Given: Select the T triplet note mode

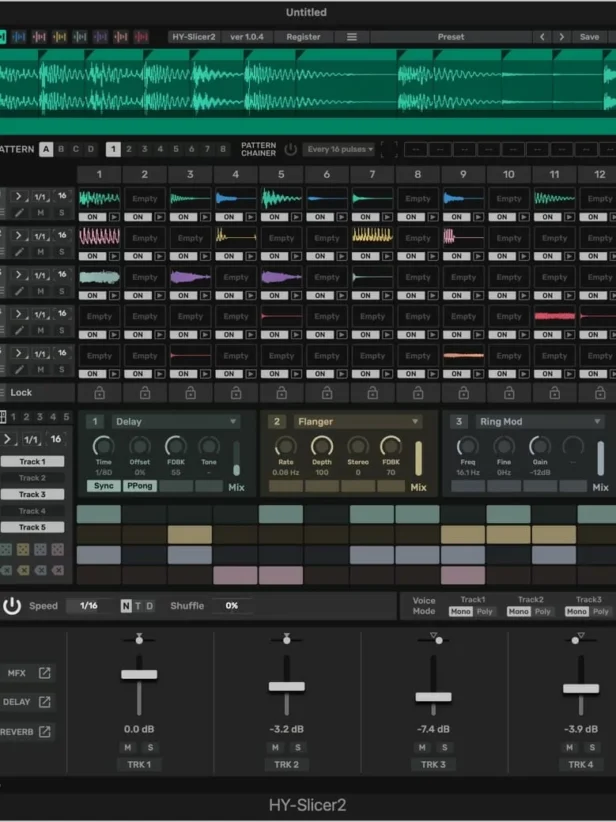Looking at the screenshot, I should 138,607.
